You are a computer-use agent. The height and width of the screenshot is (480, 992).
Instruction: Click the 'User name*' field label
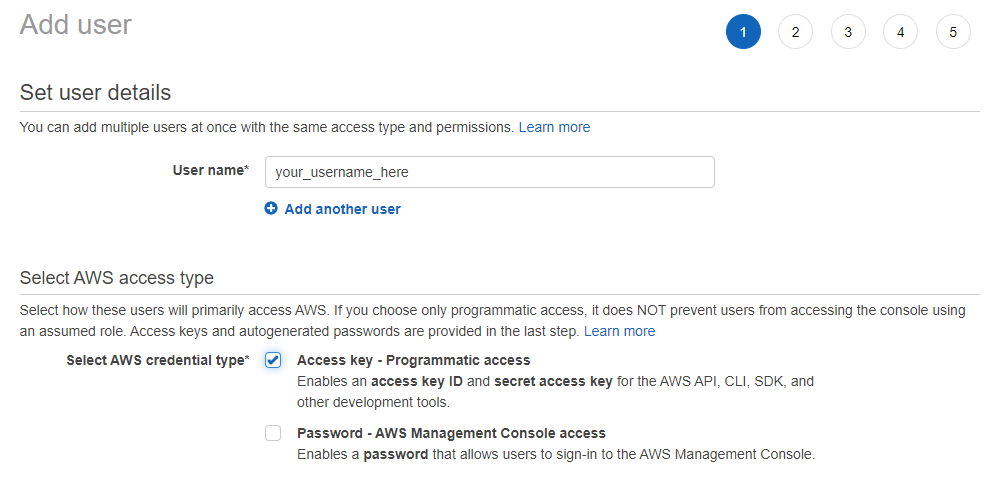coord(210,170)
